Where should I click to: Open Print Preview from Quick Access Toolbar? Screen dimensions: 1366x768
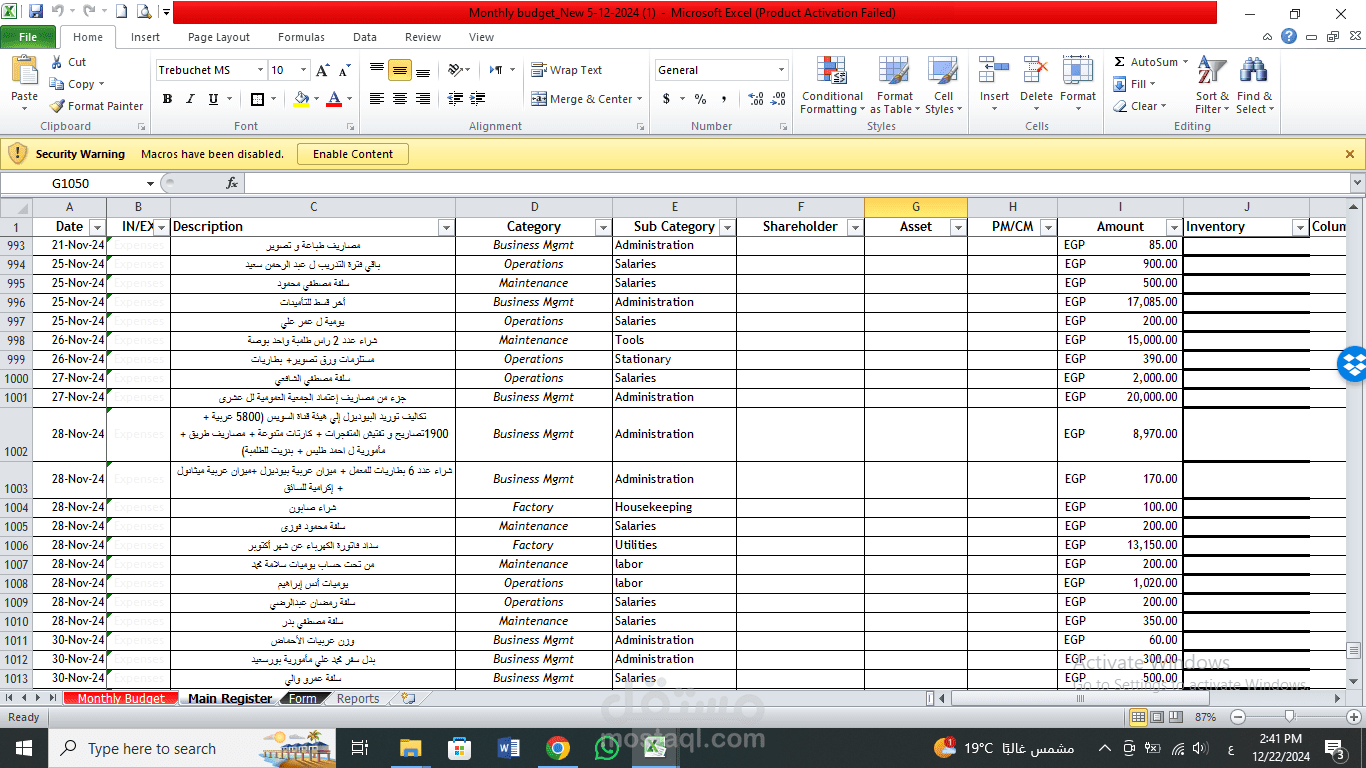click(x=143, y=12)
